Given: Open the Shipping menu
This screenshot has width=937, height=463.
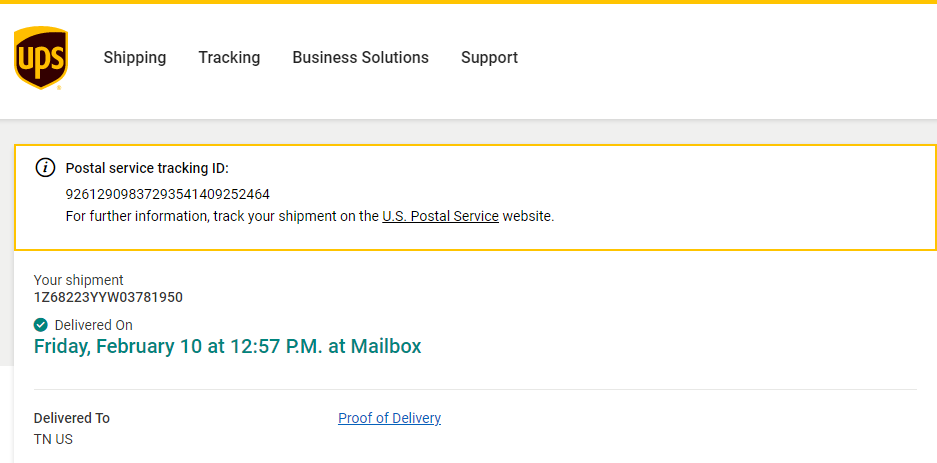Looking at the screenshot, I should 135,58.
